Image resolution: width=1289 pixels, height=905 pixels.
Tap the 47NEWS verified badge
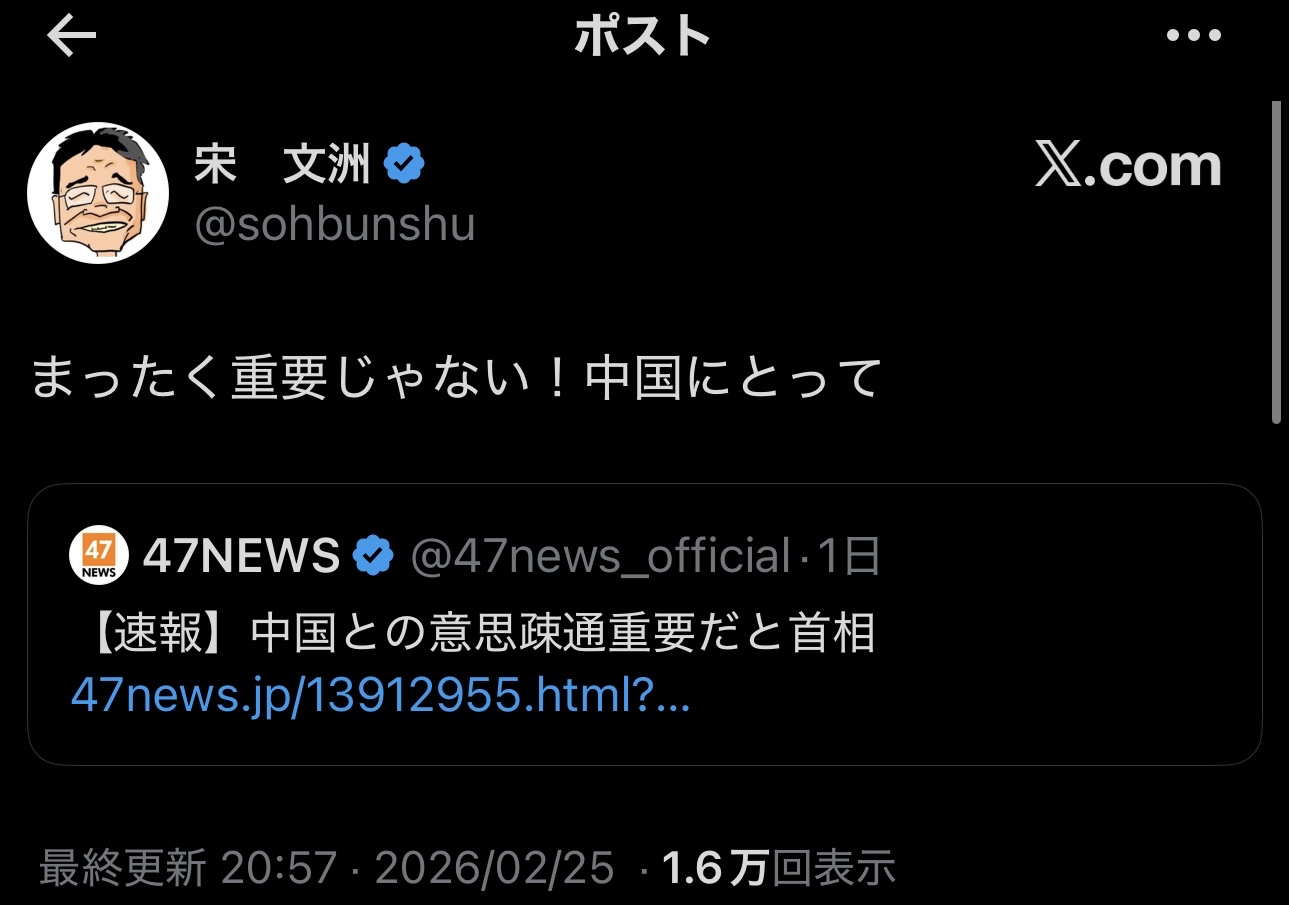pyautogui.click(x=373, y=555)
